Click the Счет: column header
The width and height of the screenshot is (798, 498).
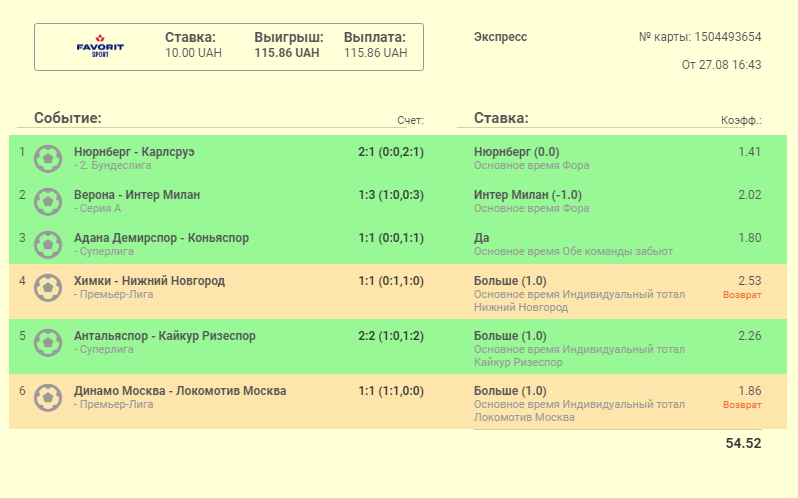tap(410, 120)
